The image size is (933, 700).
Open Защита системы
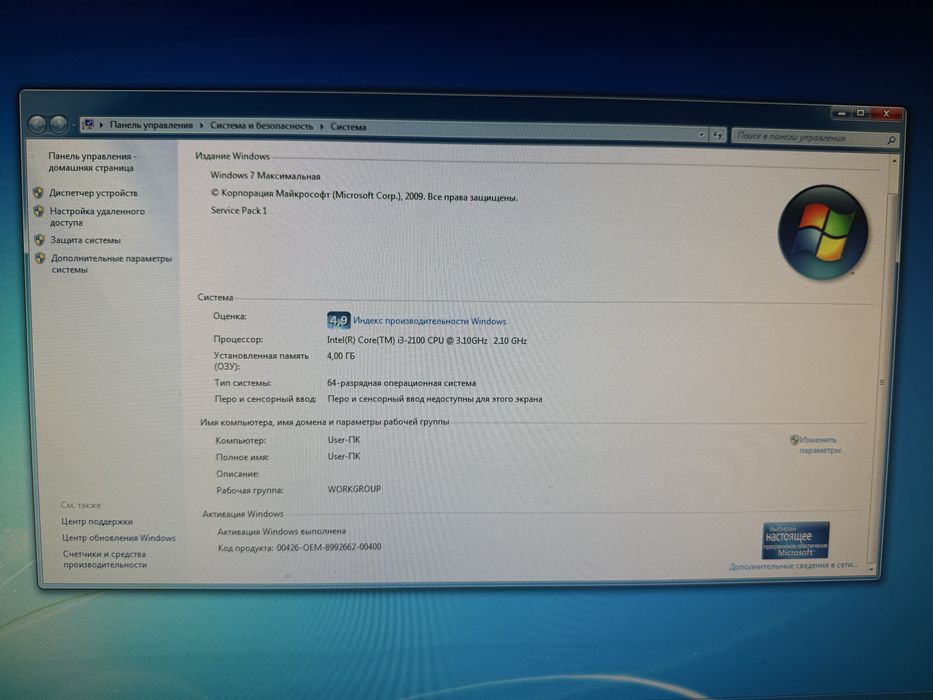click(85, 240)
